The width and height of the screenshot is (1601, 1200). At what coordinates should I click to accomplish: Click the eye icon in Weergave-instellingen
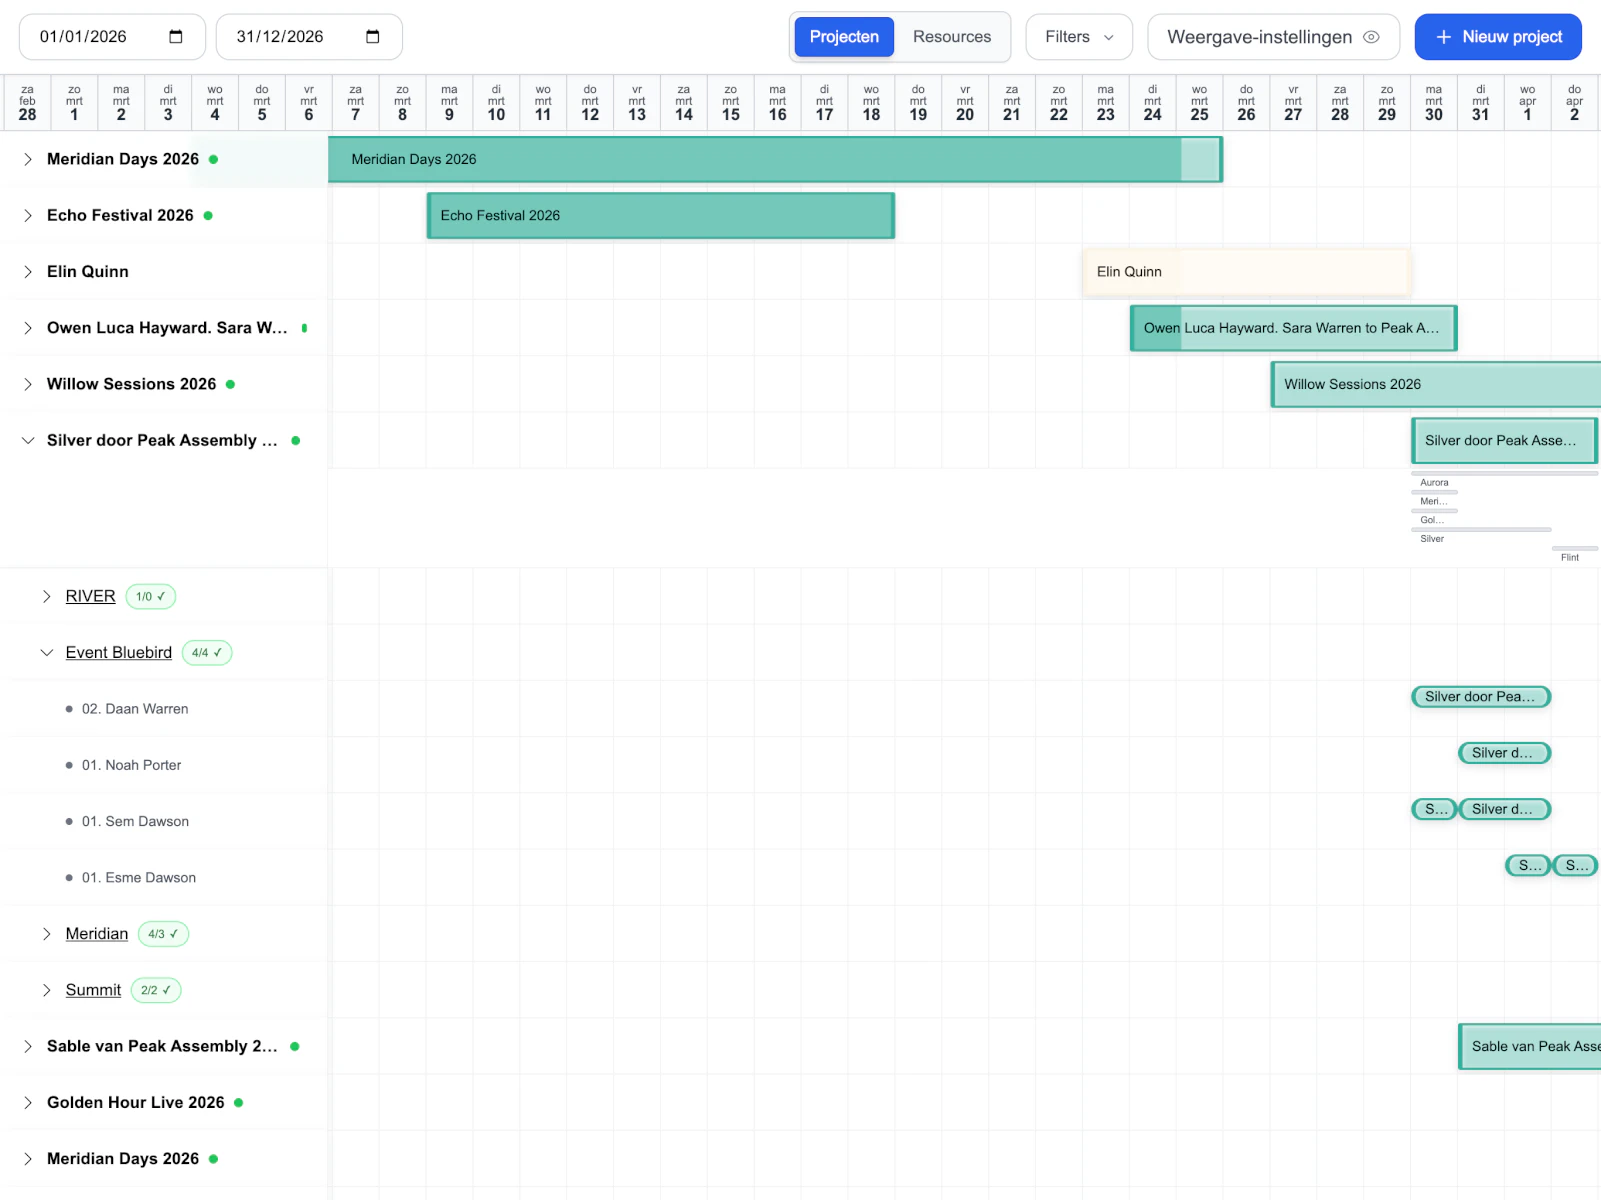click(x=1372, y=37)
